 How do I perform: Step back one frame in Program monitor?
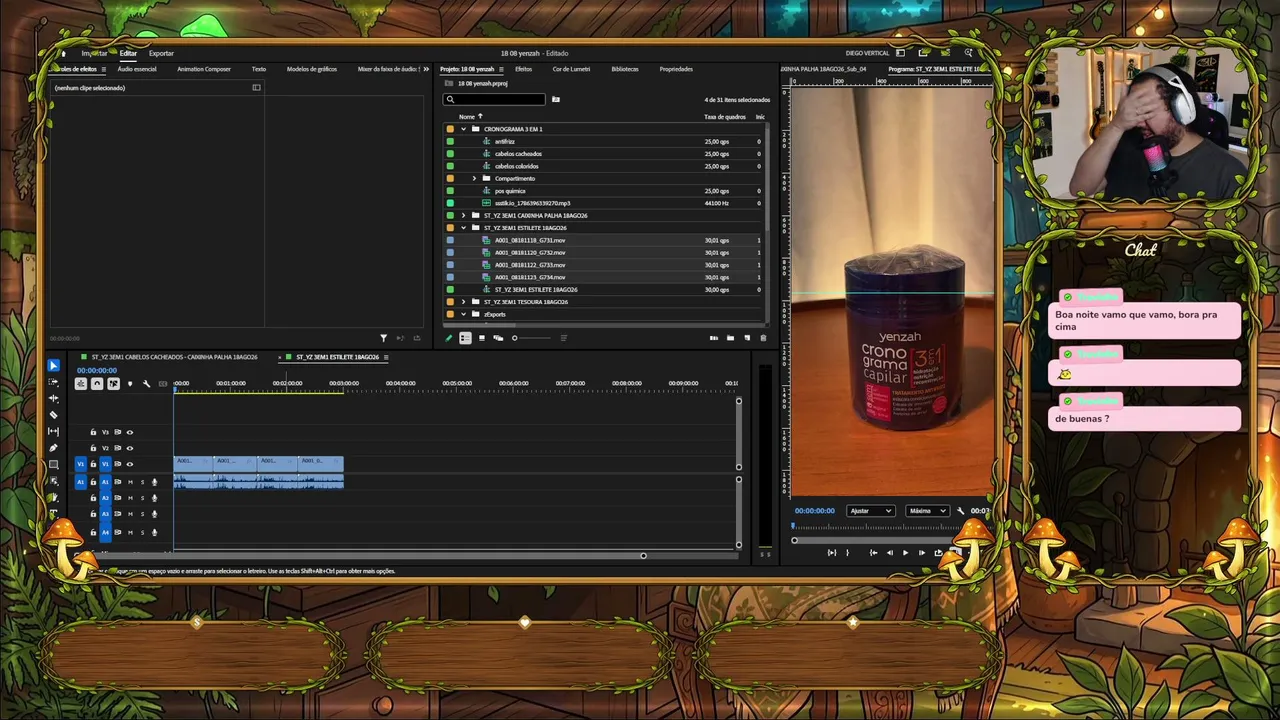tap(889, 552)
